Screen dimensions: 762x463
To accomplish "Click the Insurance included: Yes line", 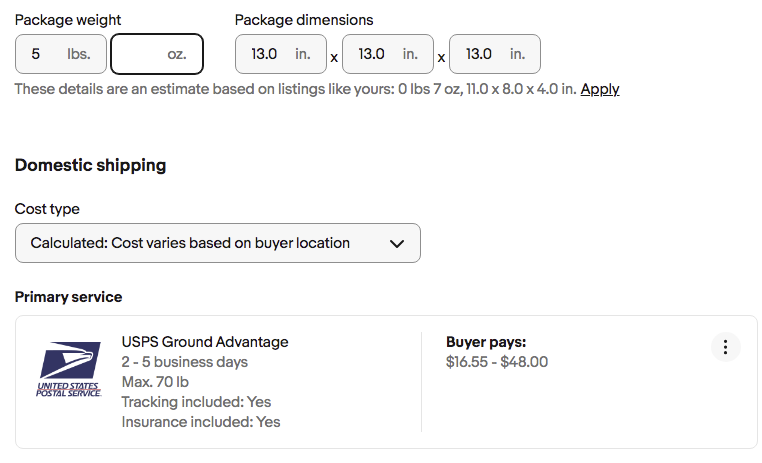I will point(200,422).
